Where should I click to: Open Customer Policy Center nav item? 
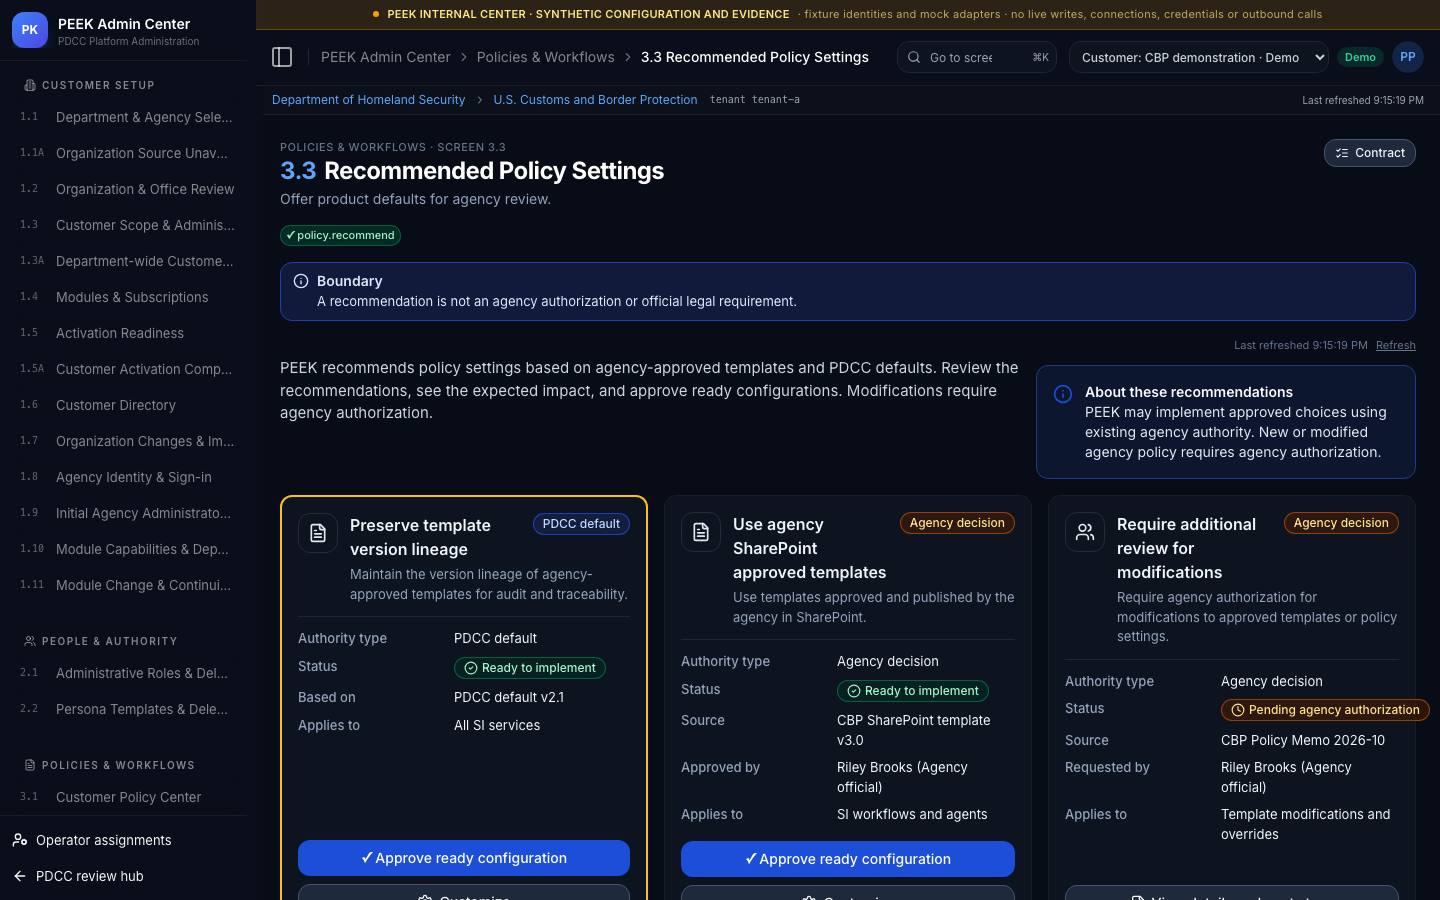coord(126,797)
